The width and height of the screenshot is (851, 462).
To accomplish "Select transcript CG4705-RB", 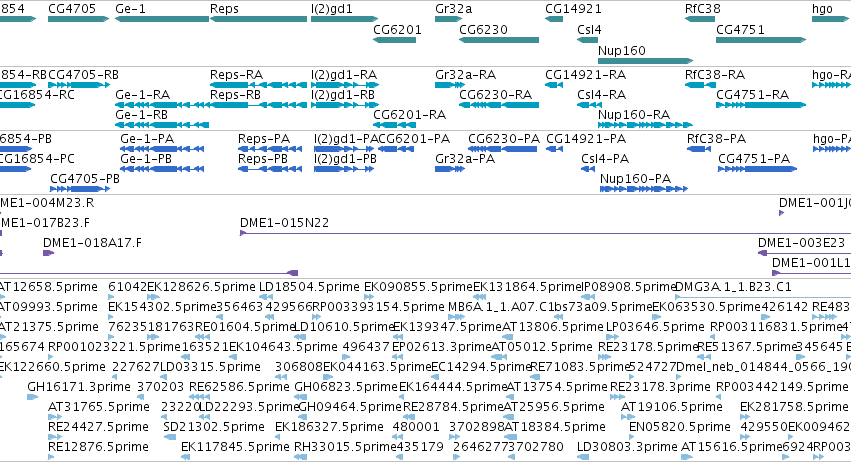I will [x=79, y=85].
